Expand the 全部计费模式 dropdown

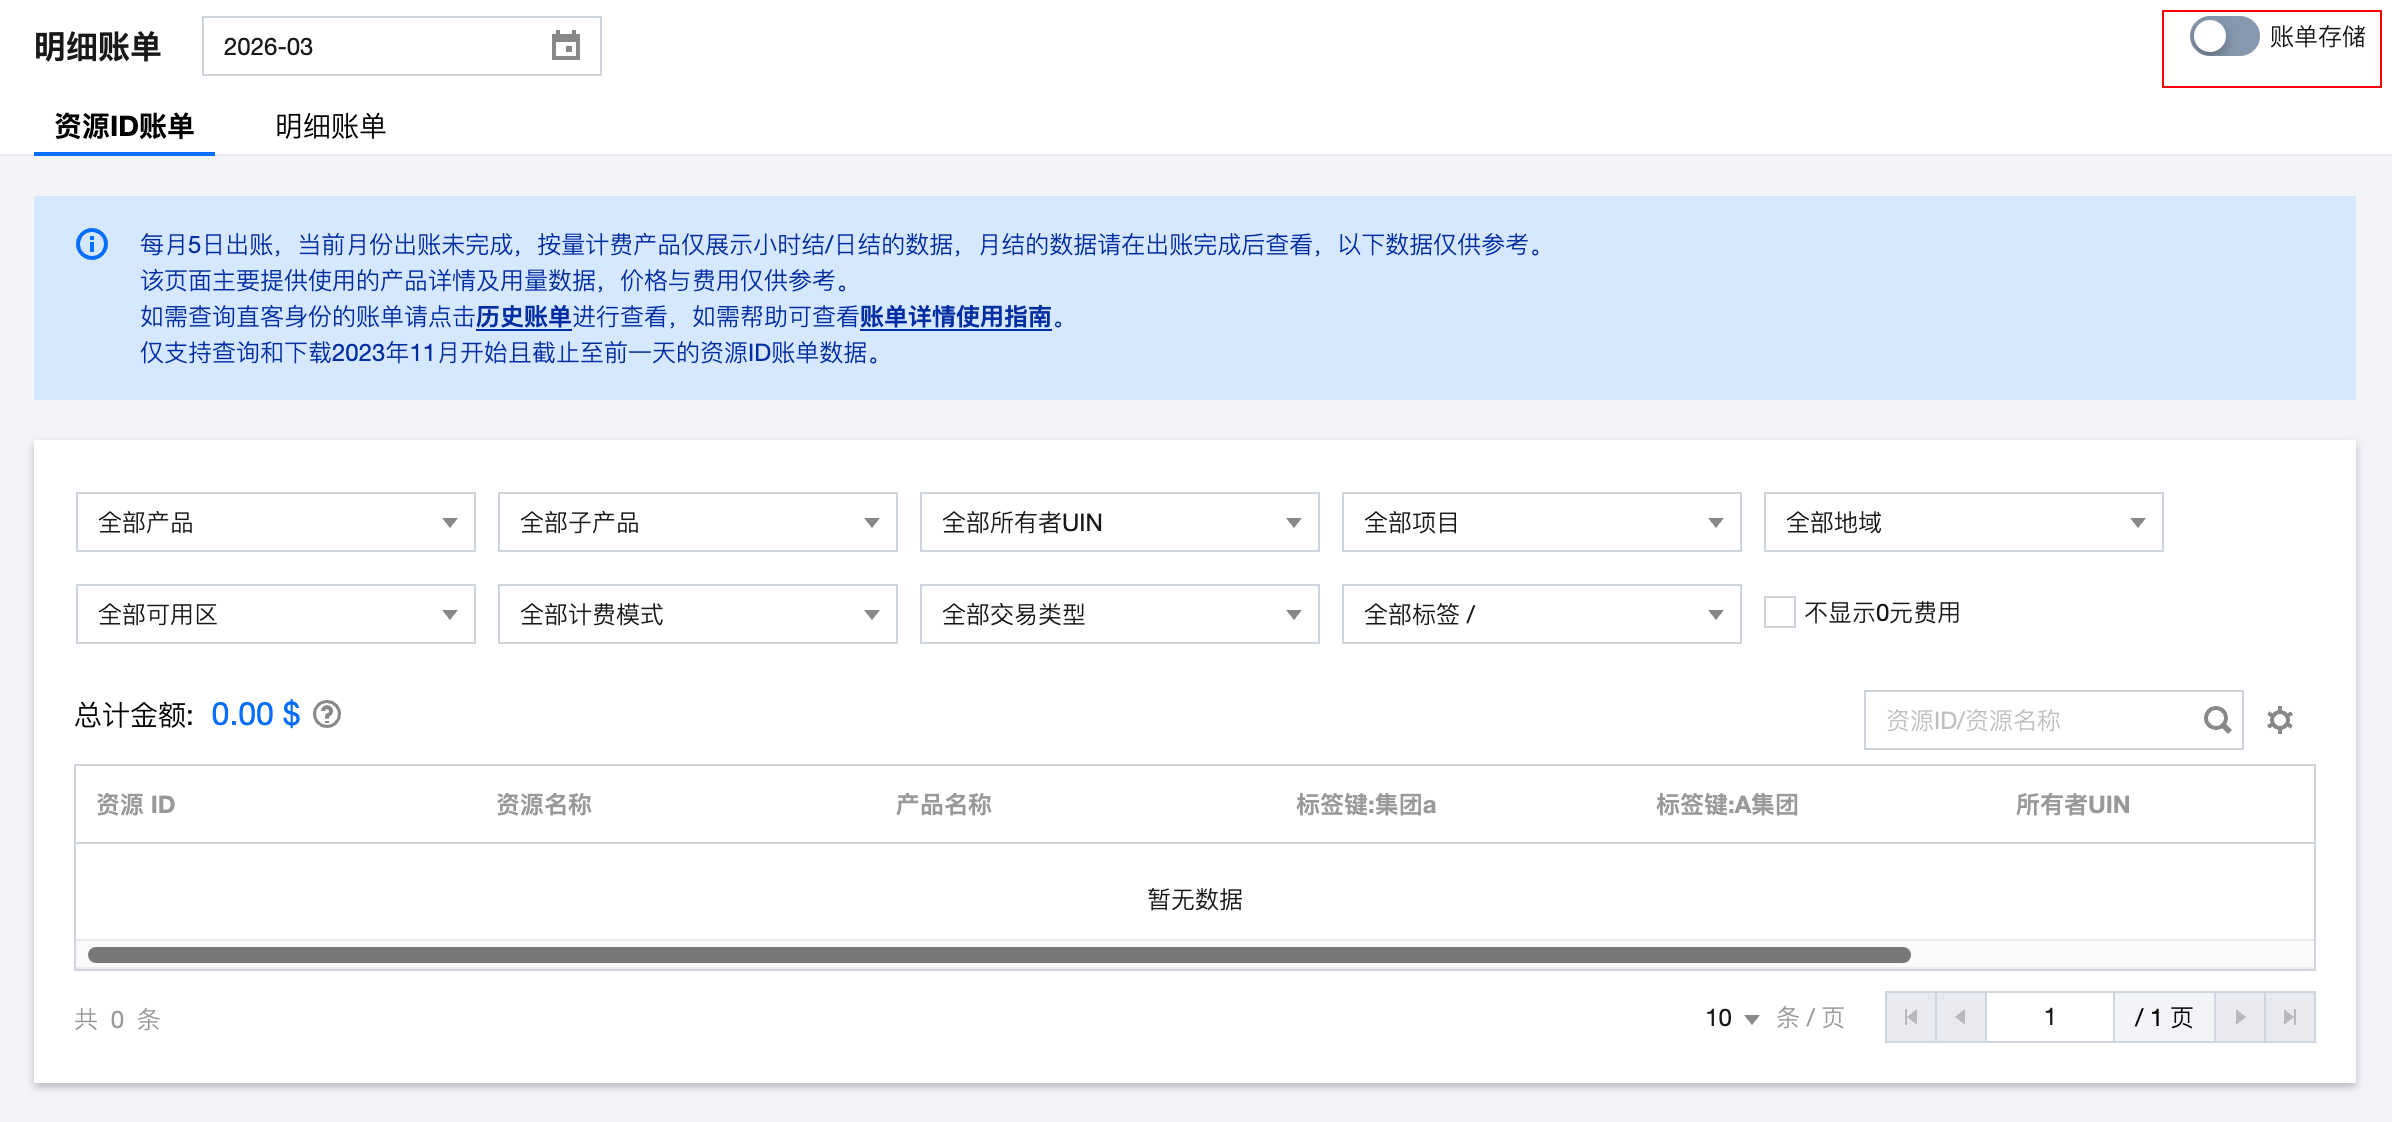(697, 614)
